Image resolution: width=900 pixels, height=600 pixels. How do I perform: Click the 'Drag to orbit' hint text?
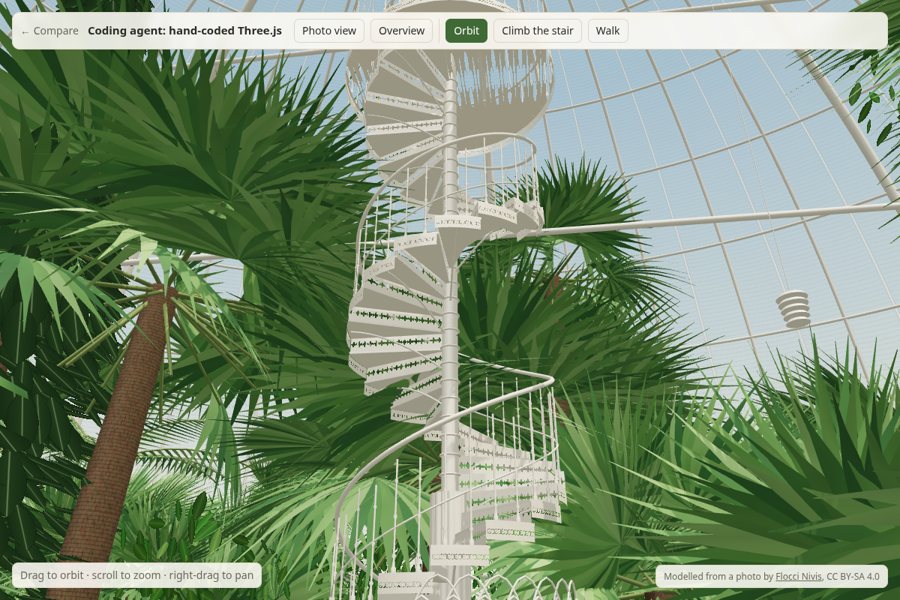pyautogui.click(x=52, y=575)
